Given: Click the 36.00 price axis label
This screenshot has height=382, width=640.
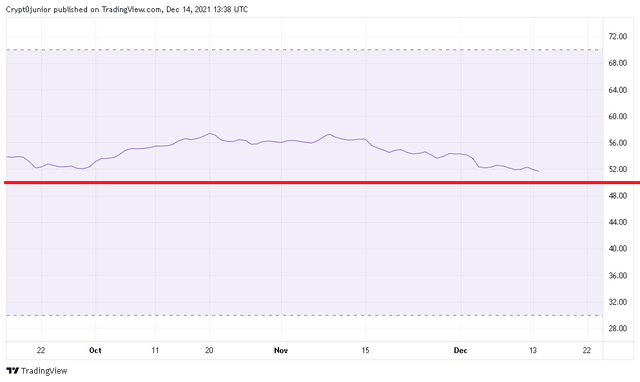Looking at the screenshot, I should (618, 275).
